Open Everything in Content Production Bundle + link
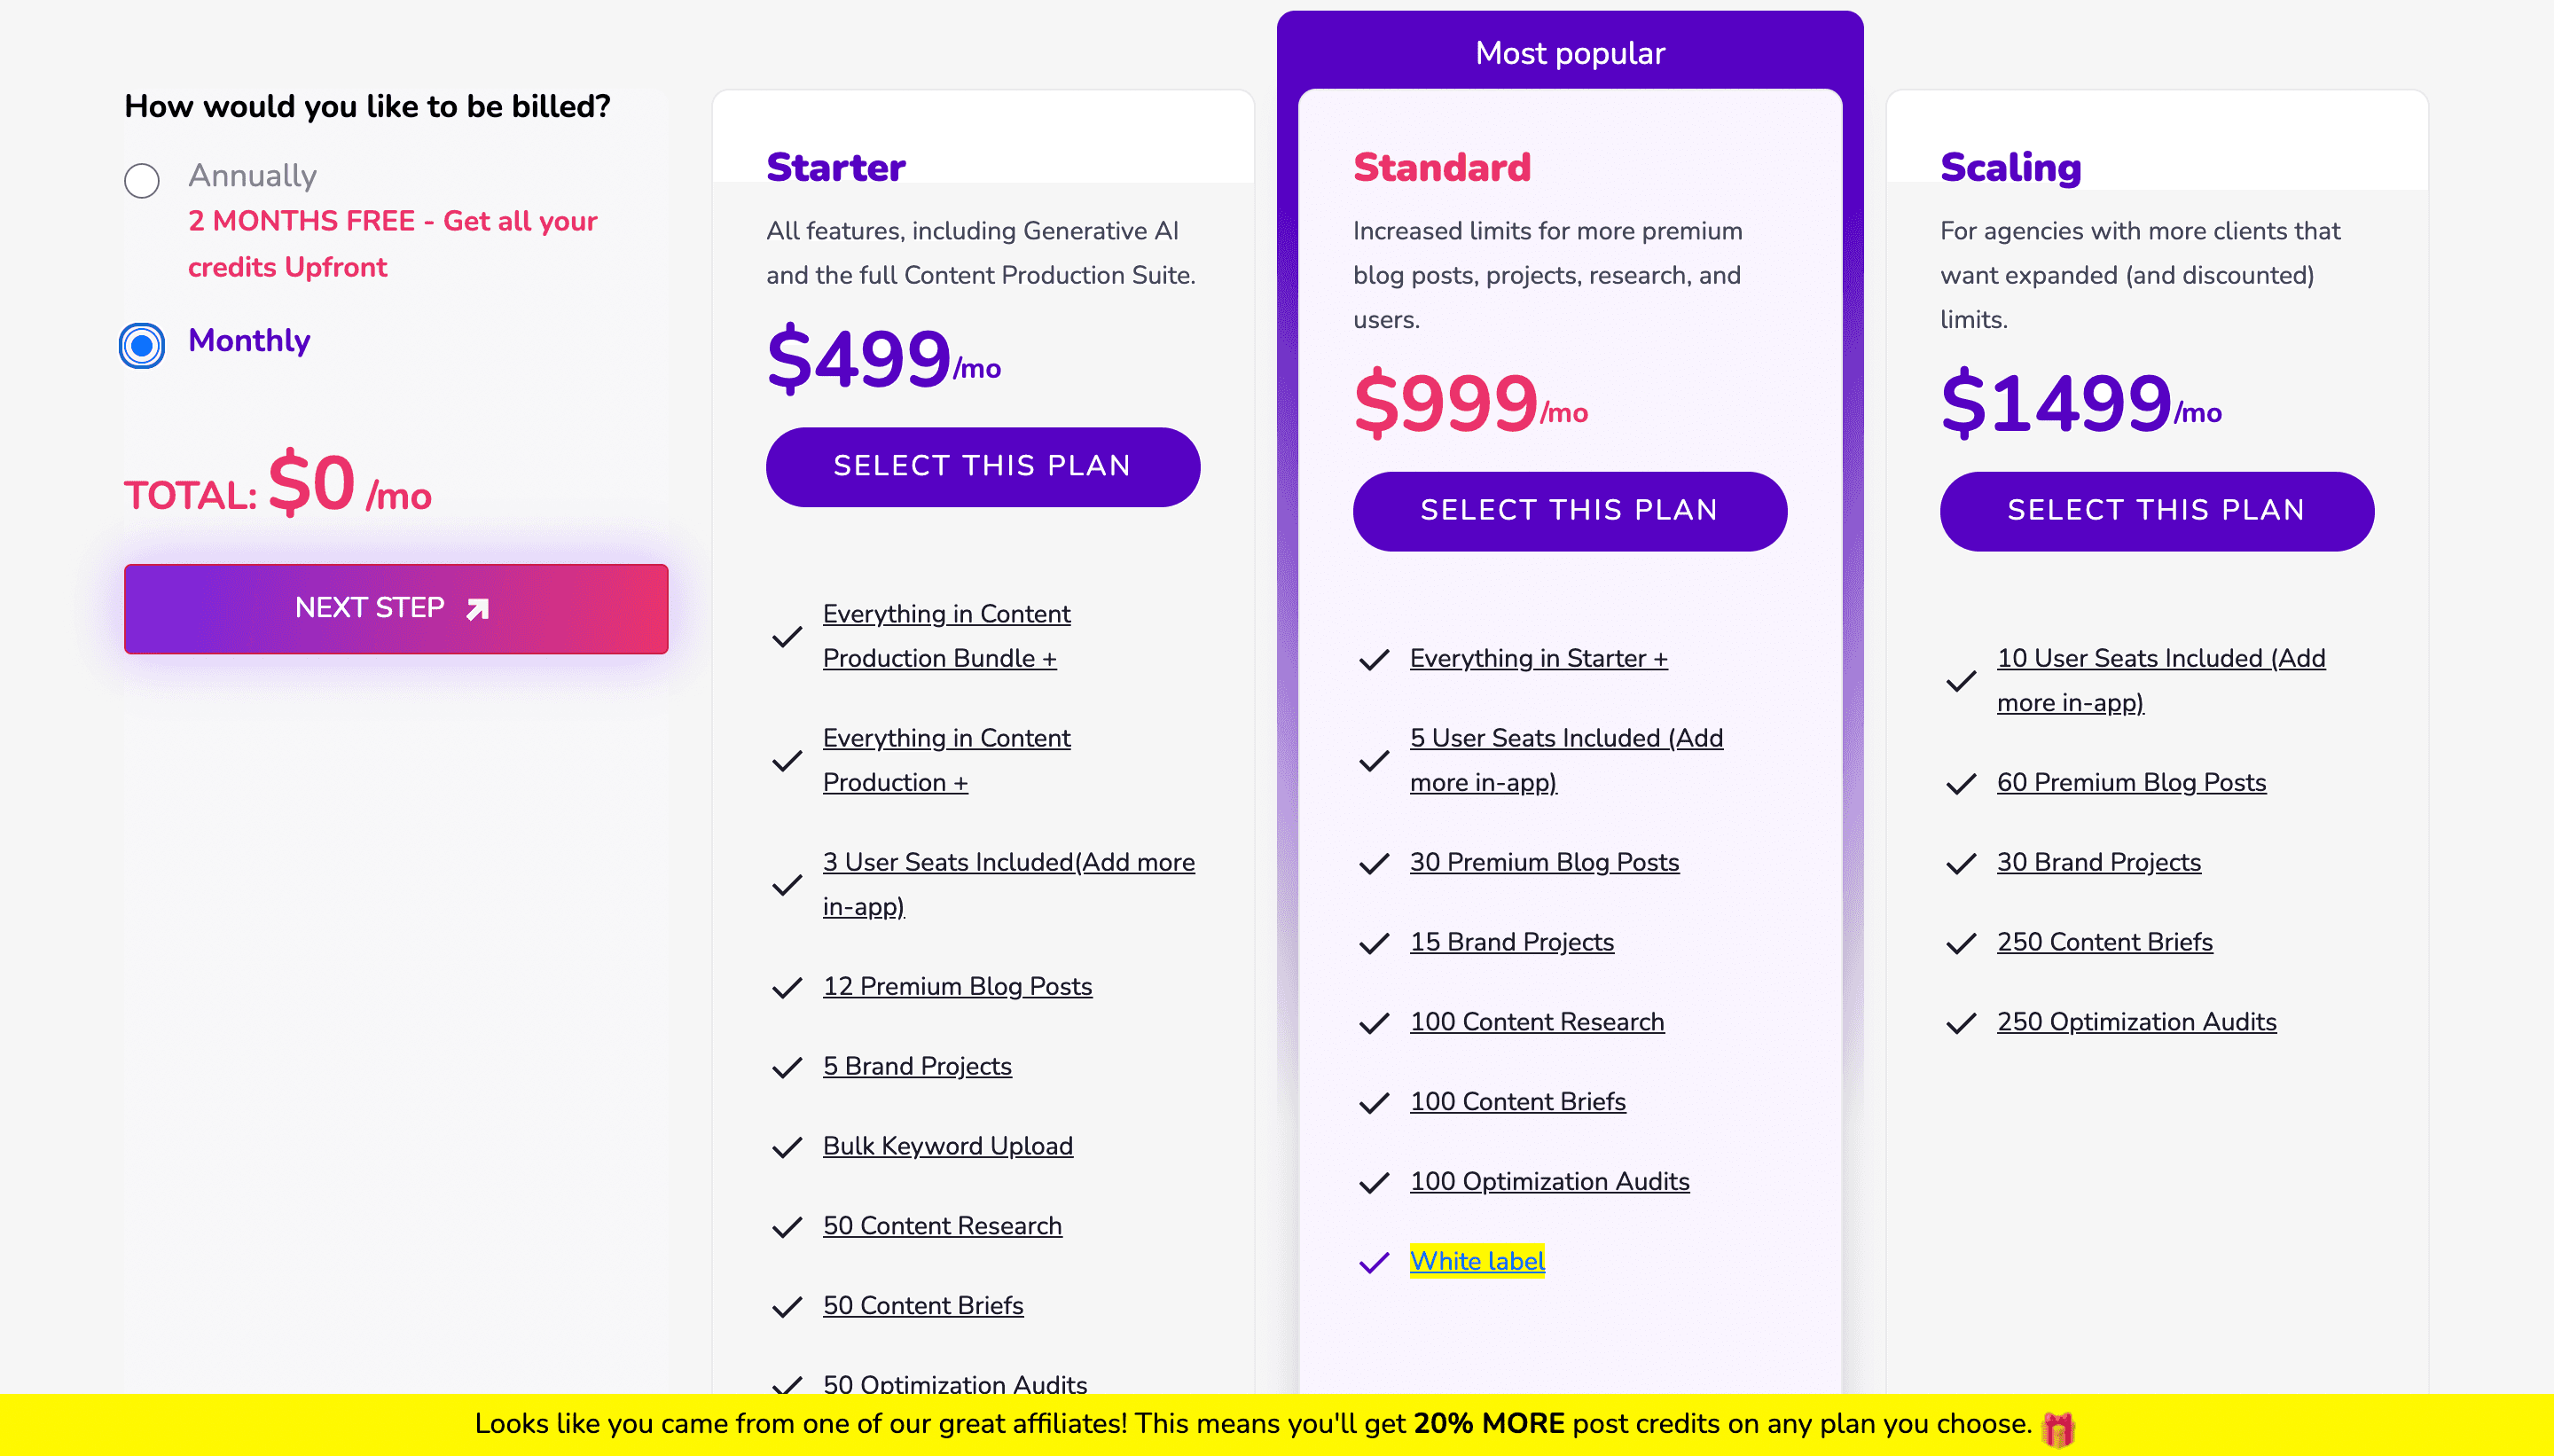Image resolution: width=2554 pixels, height=1456 pixels. pos(946,636)
